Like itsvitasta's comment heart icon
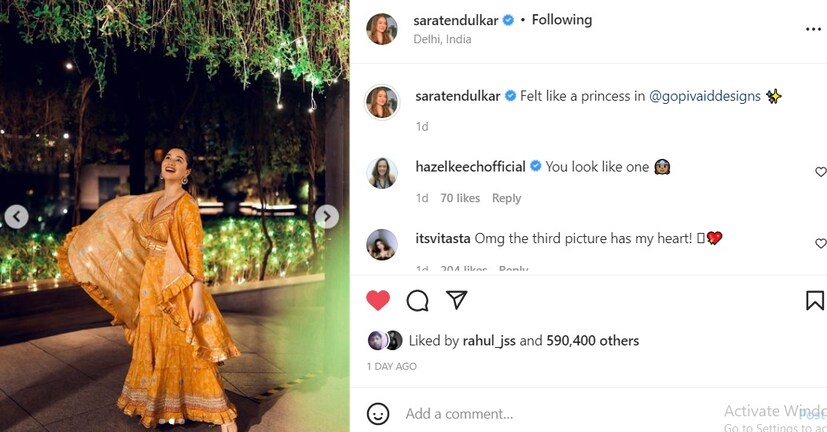 [x=821, y=243]
